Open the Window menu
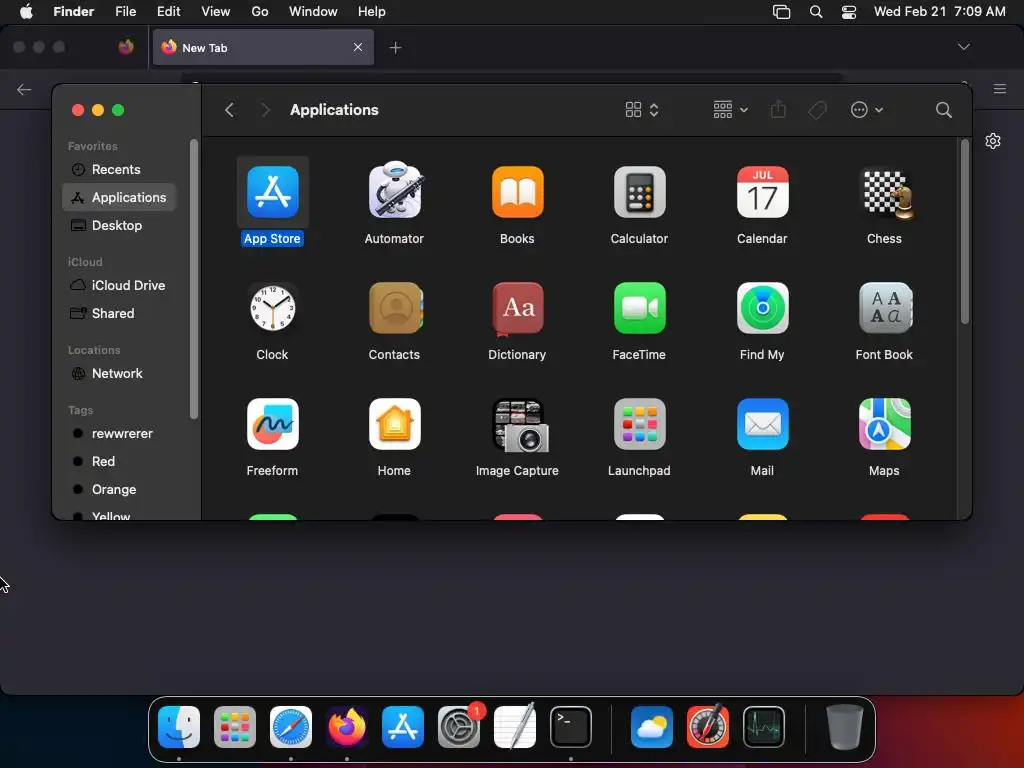Viewport: 1024px width, 768px height. (313, 12)
